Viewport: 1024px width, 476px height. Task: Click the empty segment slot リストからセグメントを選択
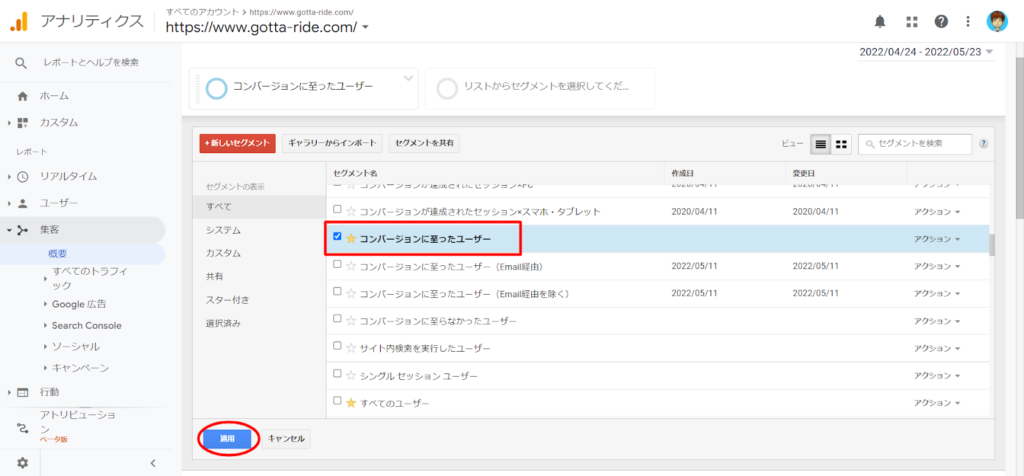point(540,87)
